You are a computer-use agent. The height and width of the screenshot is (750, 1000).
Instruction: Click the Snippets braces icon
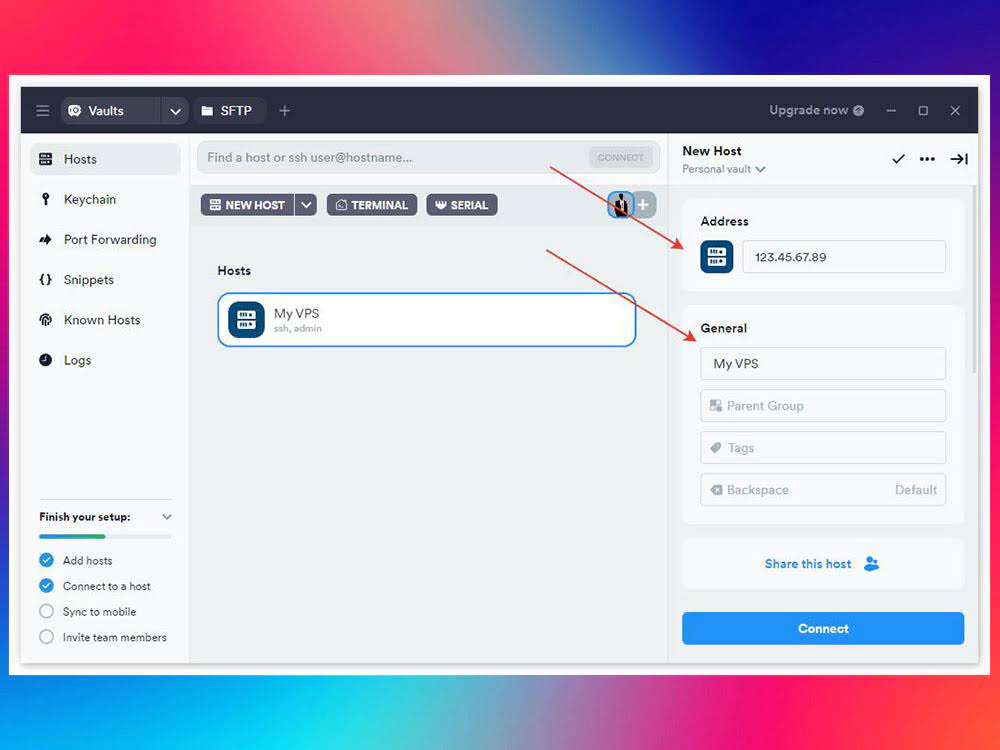tap(45, 279)
